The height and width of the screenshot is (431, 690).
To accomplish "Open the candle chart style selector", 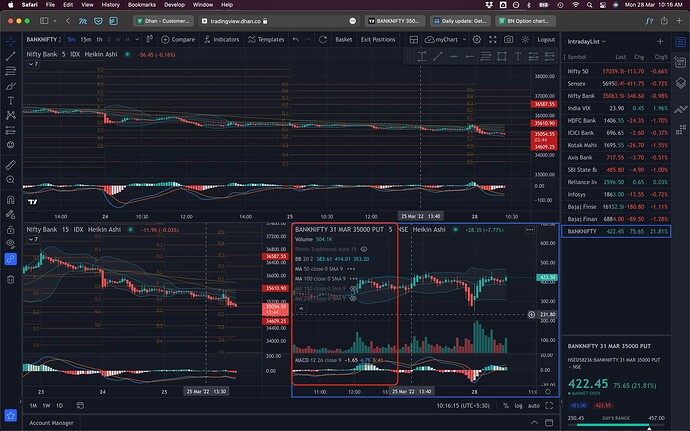I will tap(150, 40).
